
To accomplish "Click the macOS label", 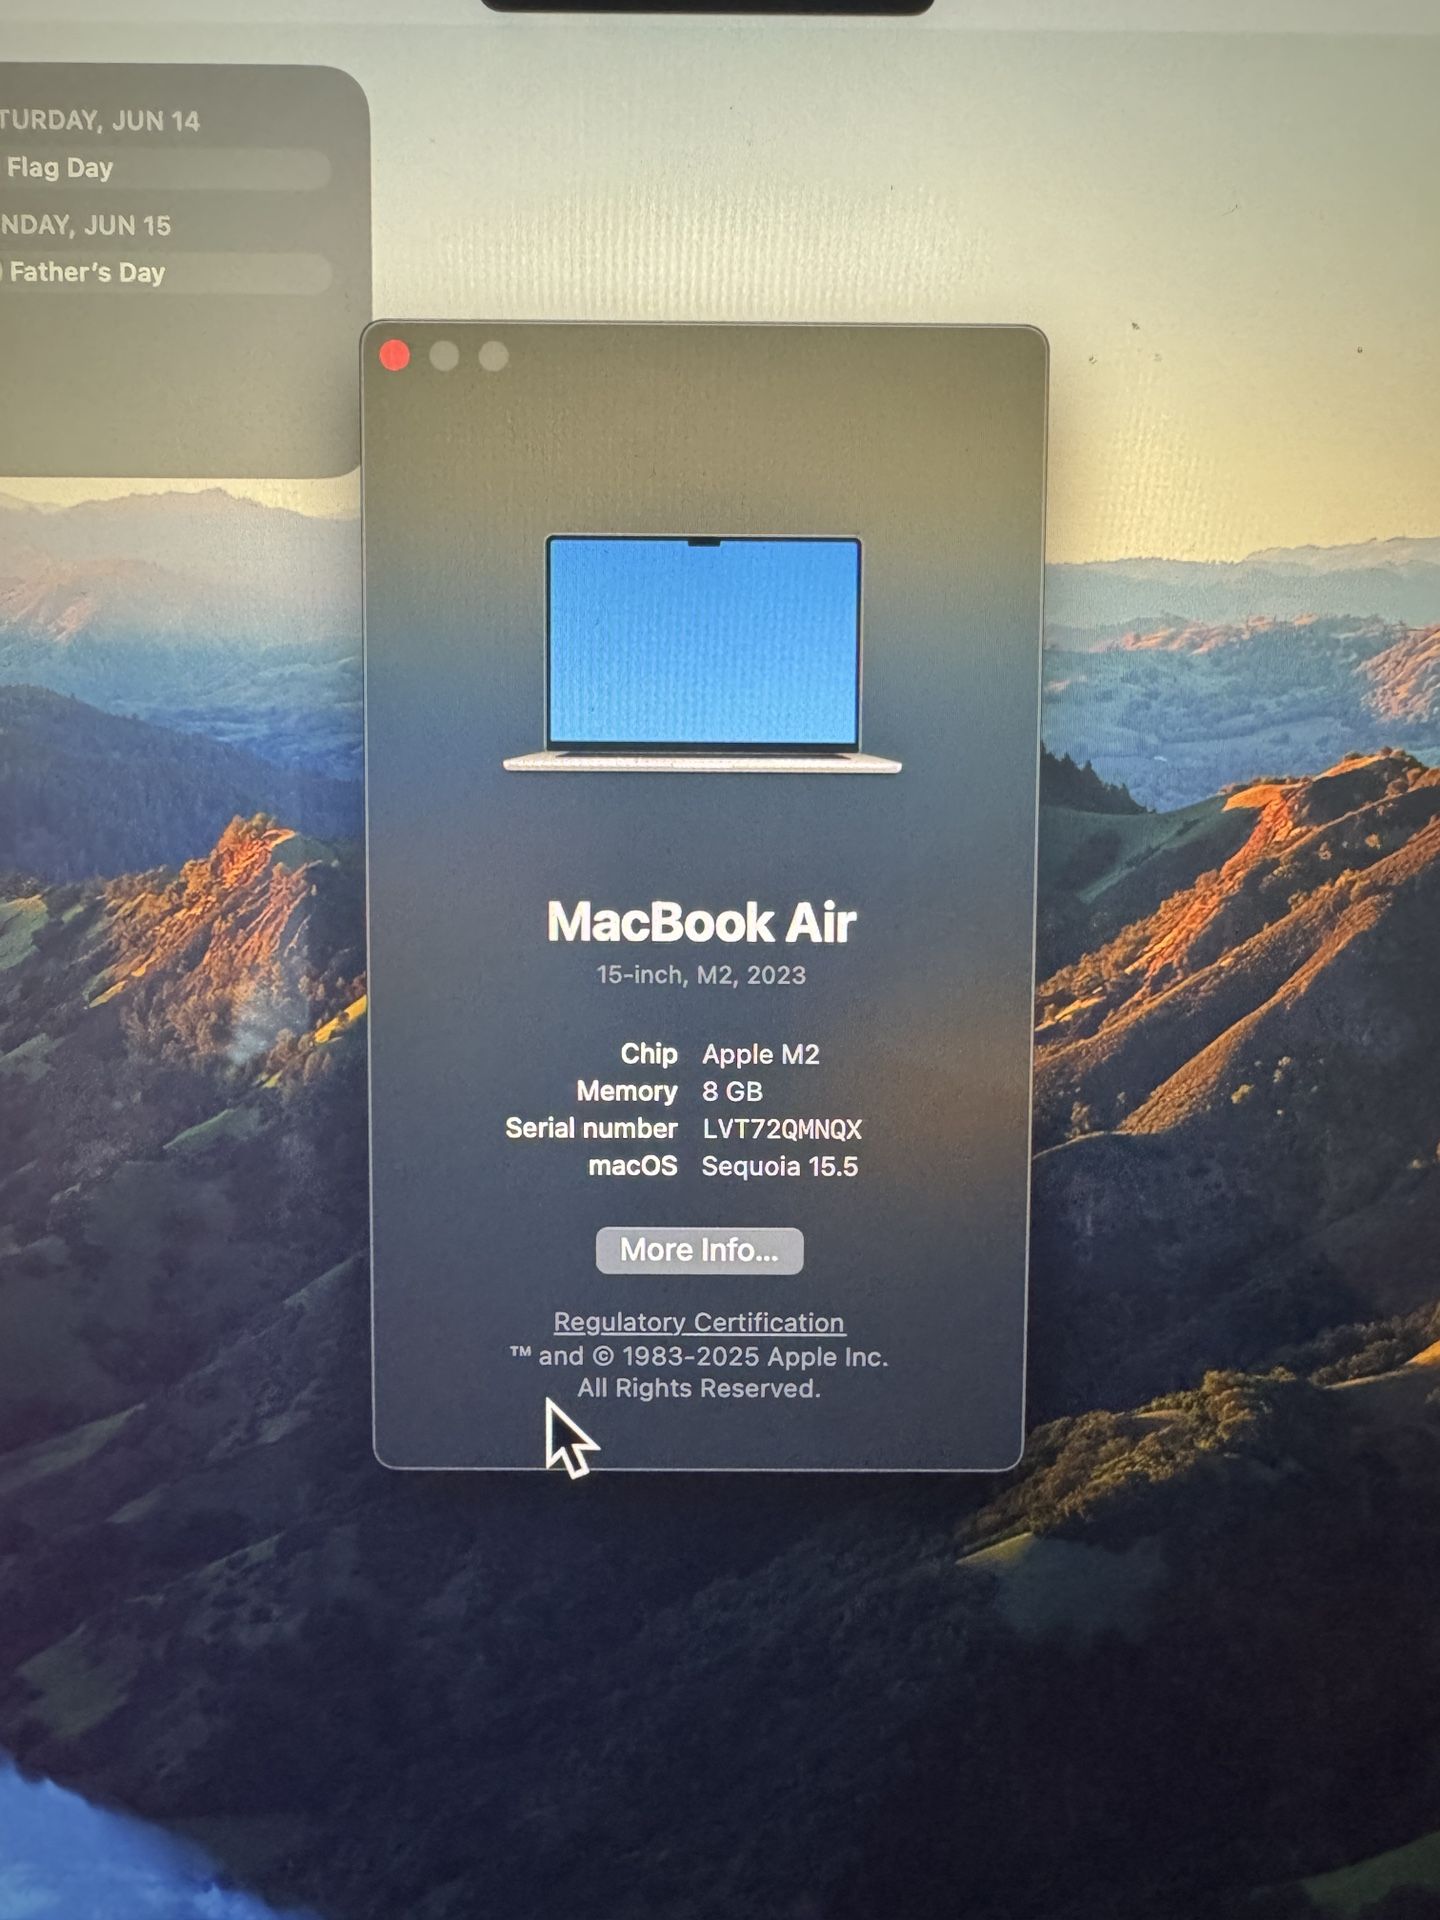I will coord(633,1166).
